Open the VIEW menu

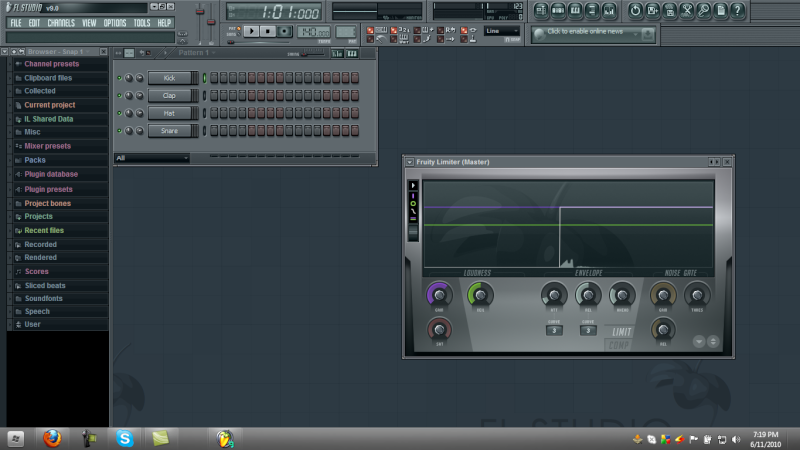(89, 23)
